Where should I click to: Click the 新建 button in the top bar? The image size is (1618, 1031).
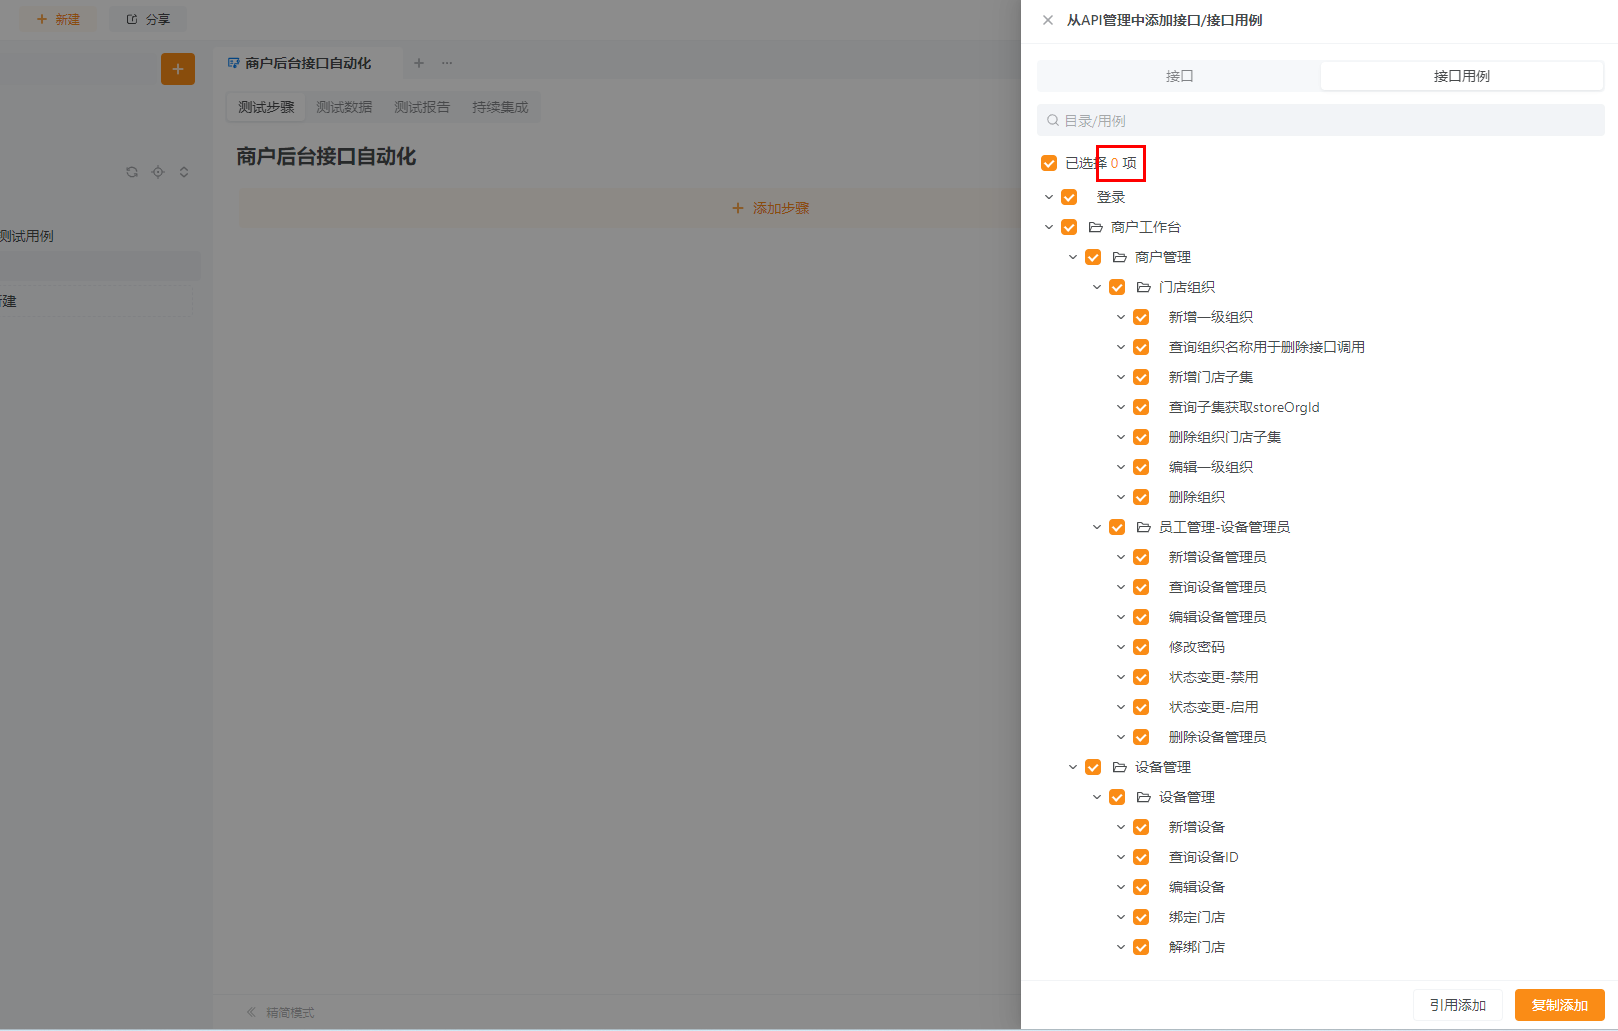pos(58,19)
